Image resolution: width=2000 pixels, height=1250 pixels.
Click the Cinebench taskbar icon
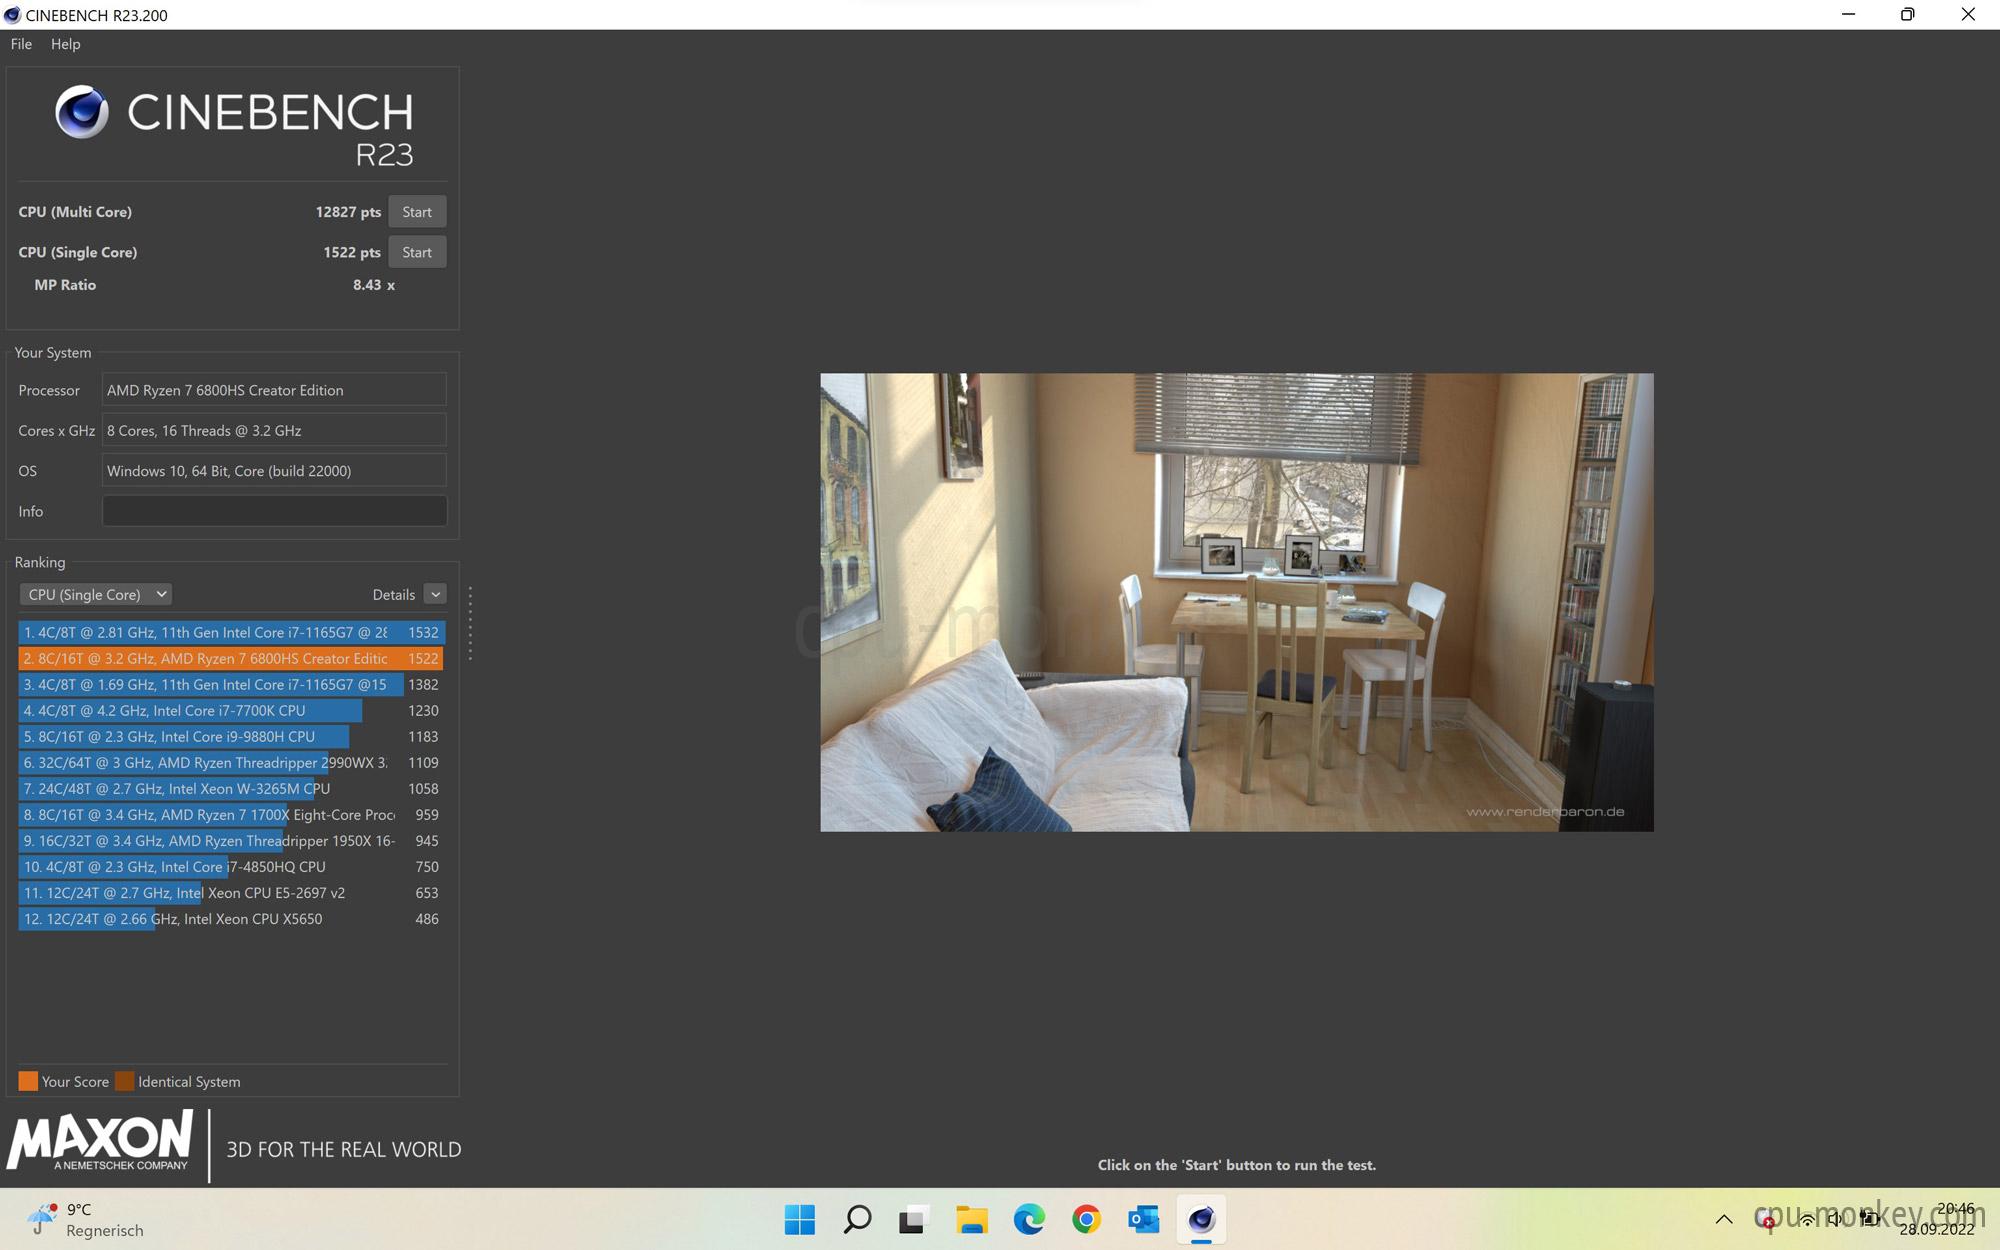(1201, 1219)
